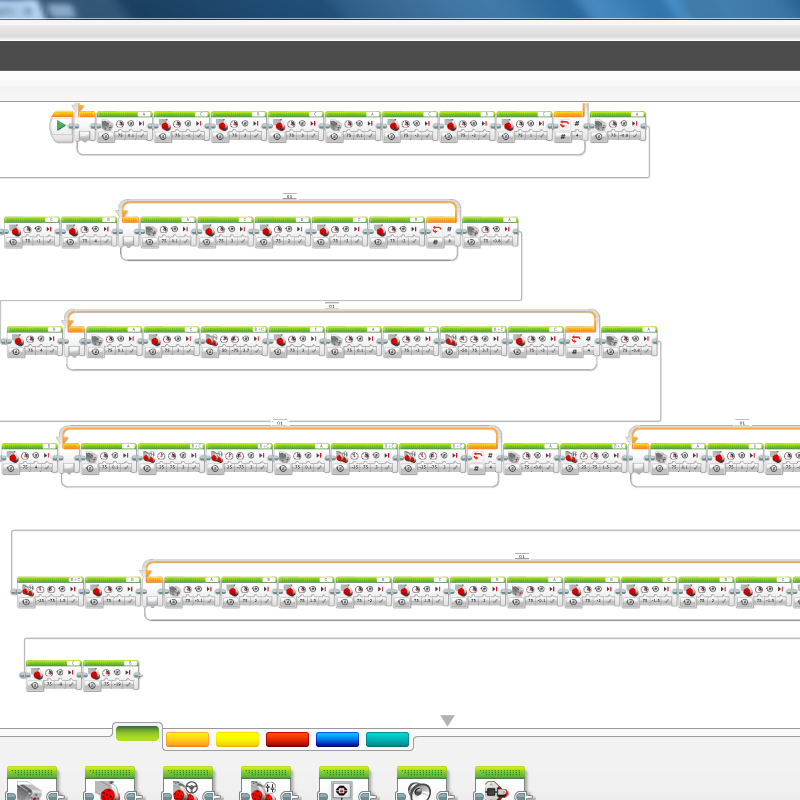Click the loop arrow icon on third row loop end
Viewport: 800px width, 800px height.
[x=576, y=339]
